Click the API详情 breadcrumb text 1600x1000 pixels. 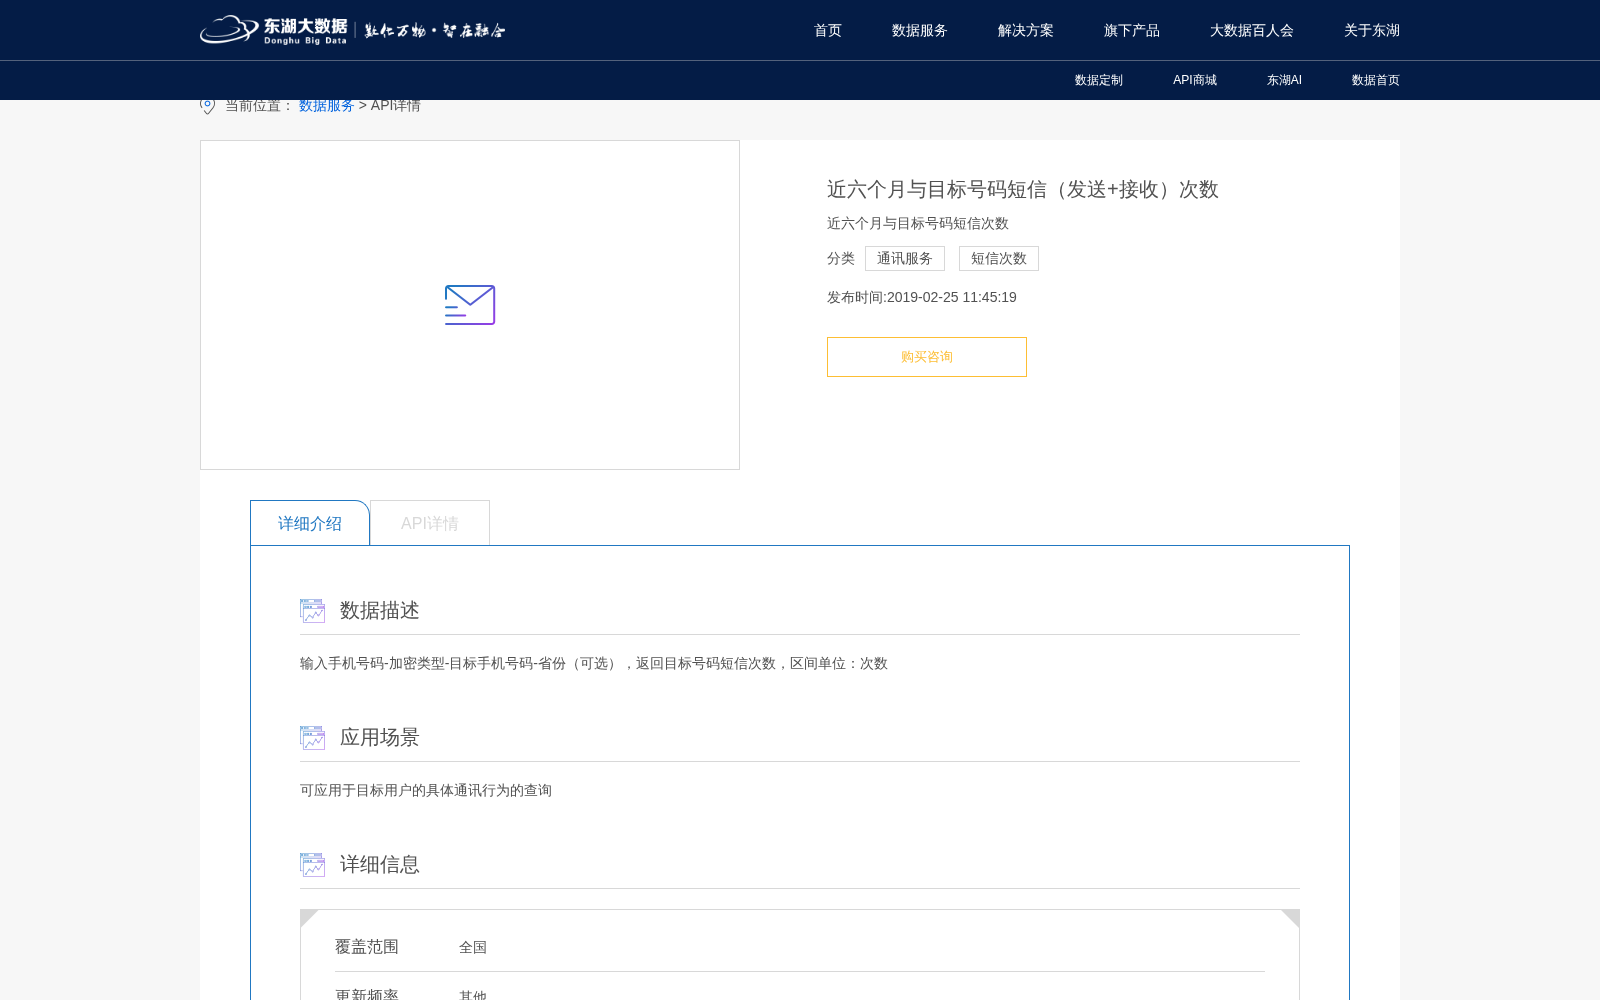tap(396, 105)
